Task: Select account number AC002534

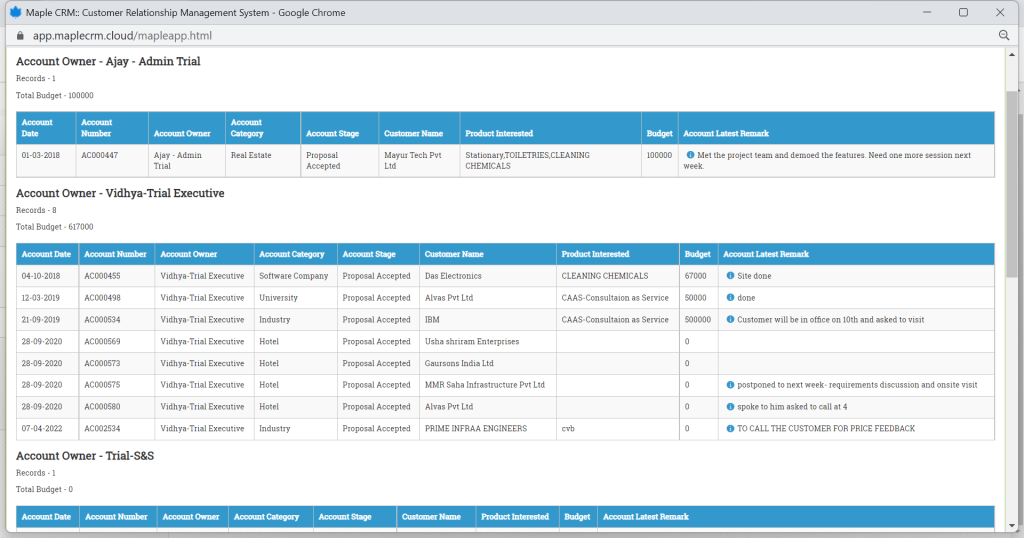Action: [x=103, y=428]
